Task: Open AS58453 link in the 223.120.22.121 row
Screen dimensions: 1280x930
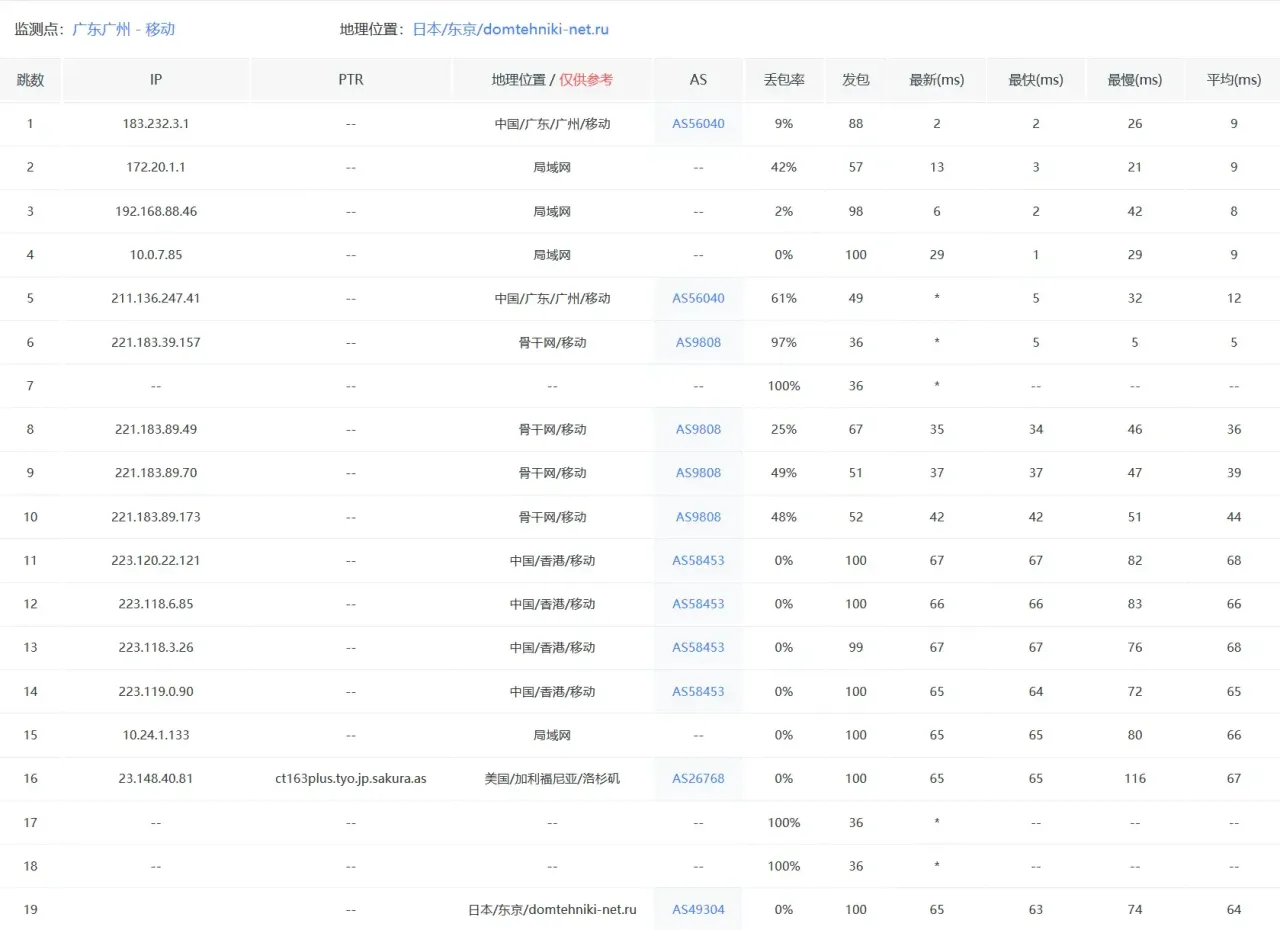Action: tap(698, 560)
